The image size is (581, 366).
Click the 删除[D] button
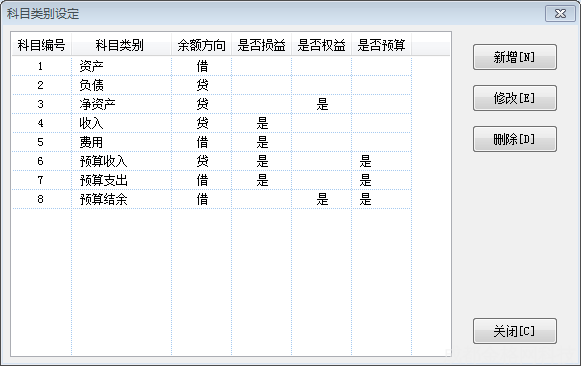514,139
